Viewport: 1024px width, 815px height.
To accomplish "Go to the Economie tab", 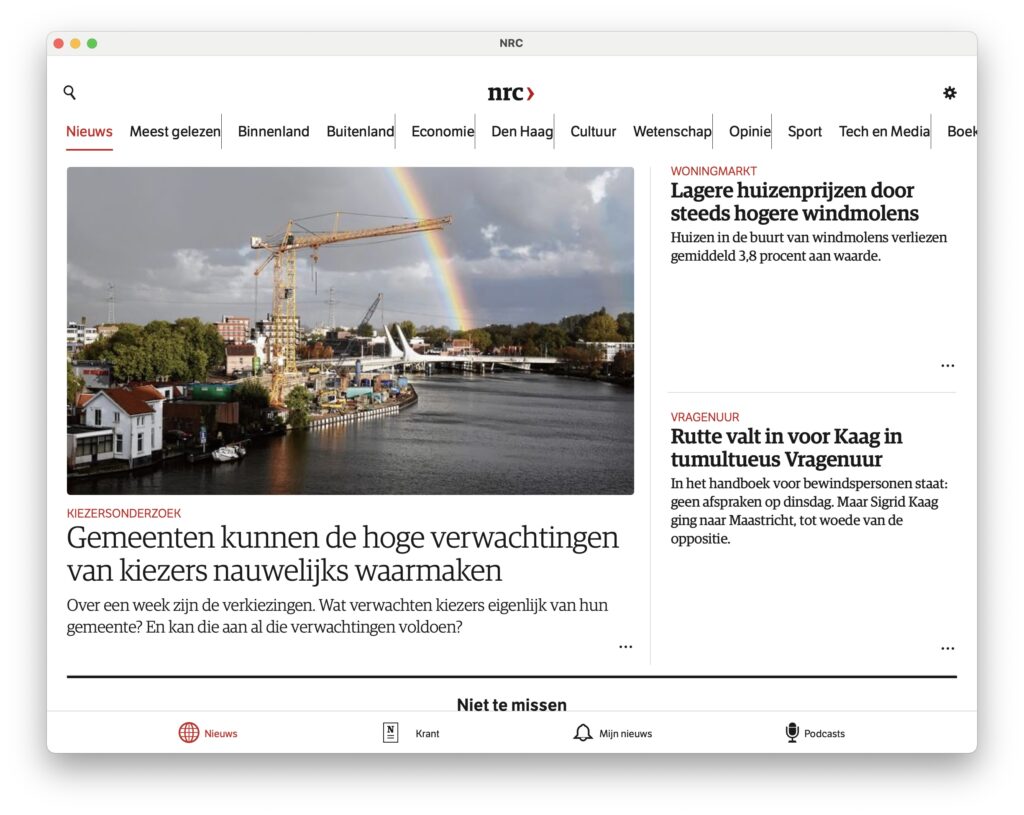I will [x=443, y=131].
